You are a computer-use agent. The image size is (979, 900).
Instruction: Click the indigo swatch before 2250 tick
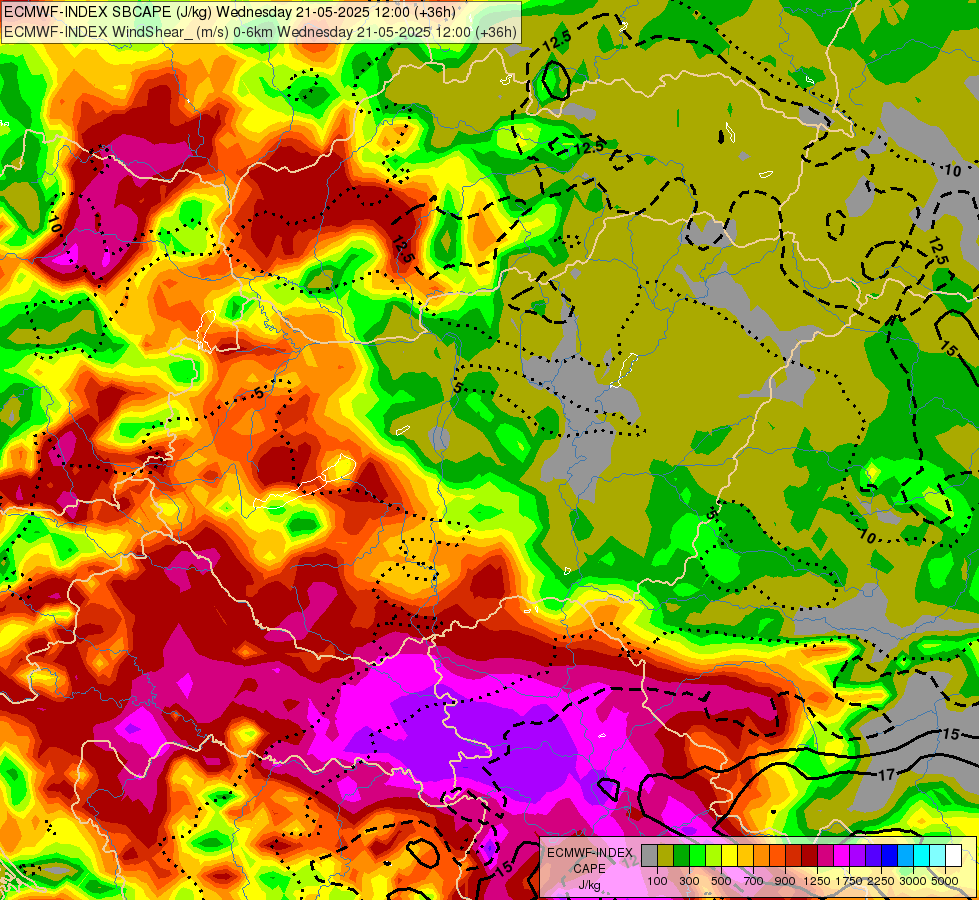(873, 856)
